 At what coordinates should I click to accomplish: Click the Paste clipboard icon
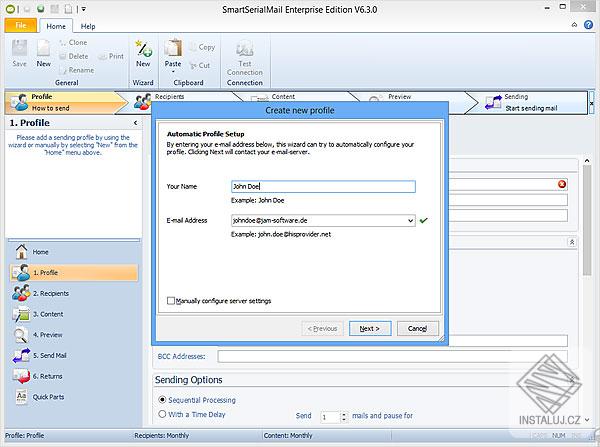coord(173,49)
